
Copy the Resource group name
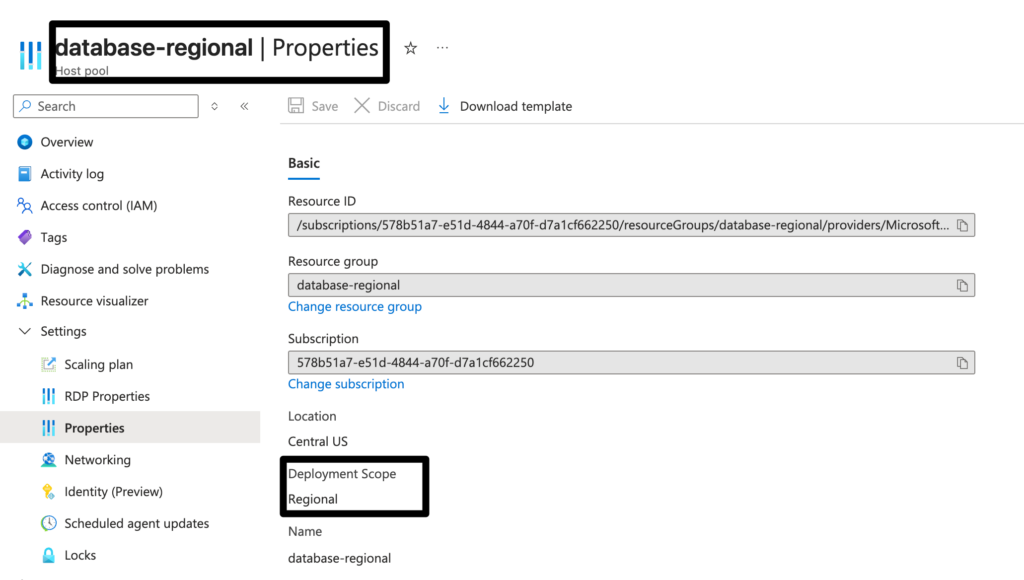[x=962, y=285]
